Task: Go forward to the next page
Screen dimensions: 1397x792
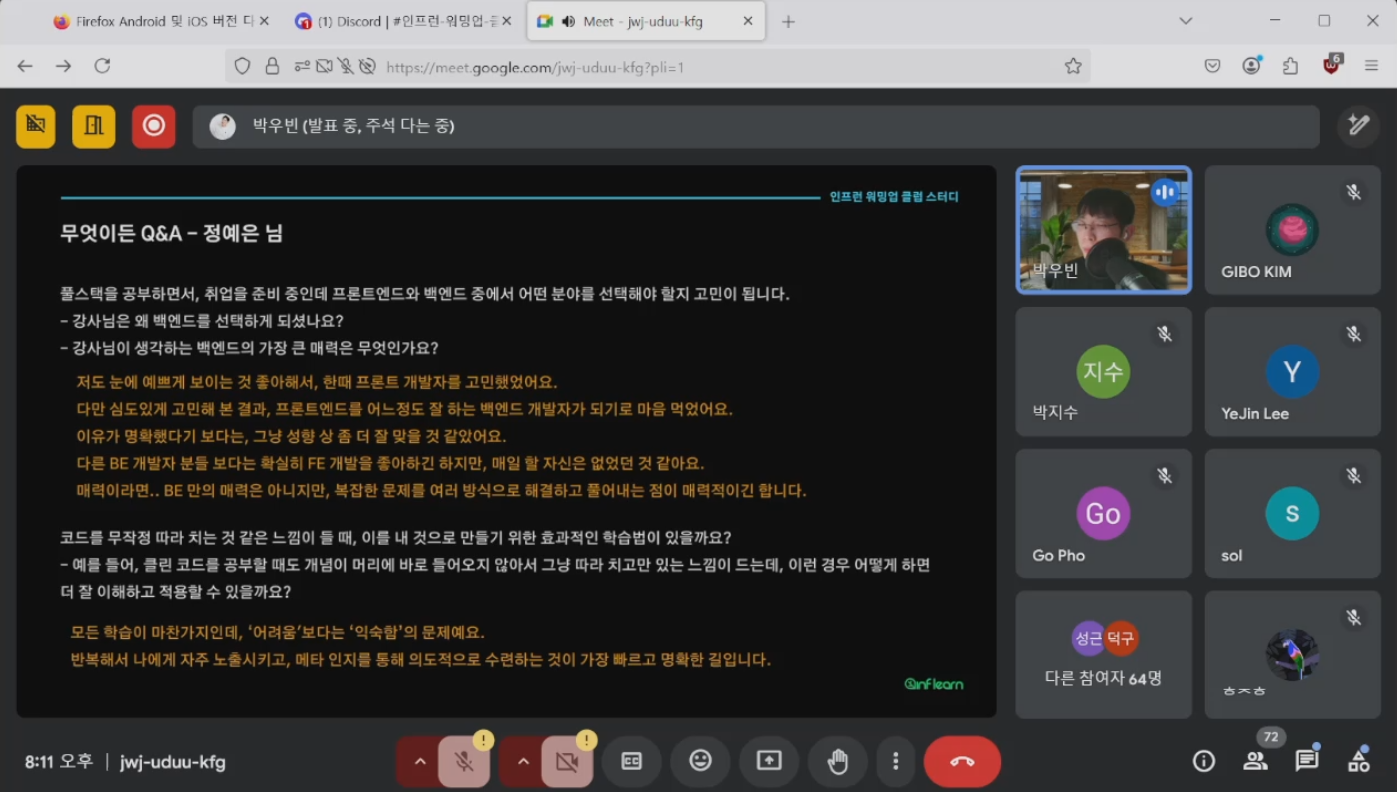Action: [63, 66]
